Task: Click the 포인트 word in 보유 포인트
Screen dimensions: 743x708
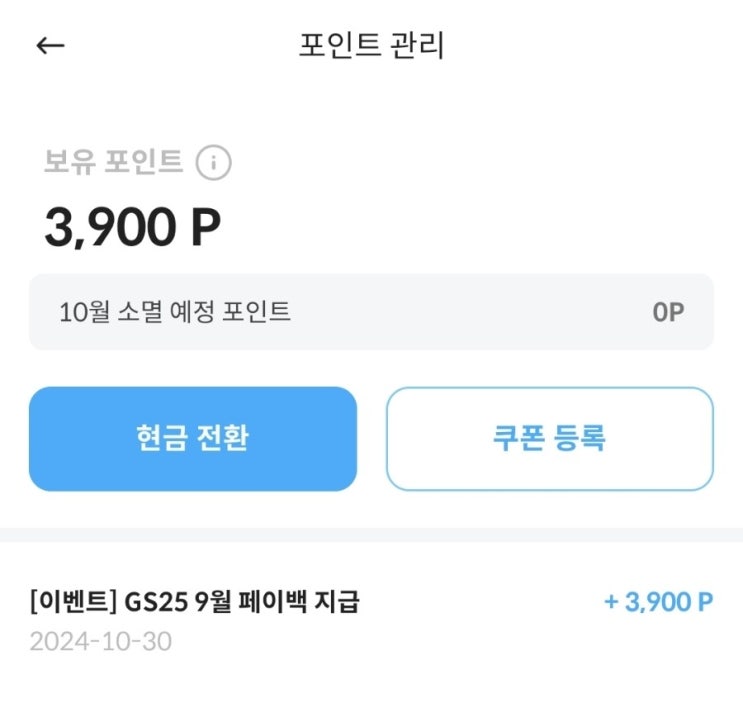Action: 146,162
